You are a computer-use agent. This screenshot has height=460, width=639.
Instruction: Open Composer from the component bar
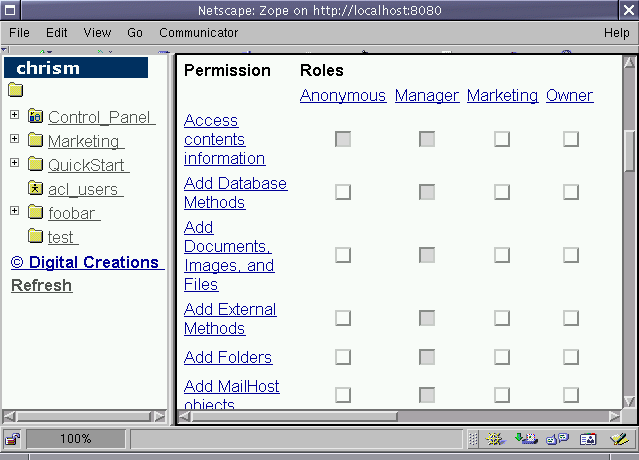coord(619,439)
